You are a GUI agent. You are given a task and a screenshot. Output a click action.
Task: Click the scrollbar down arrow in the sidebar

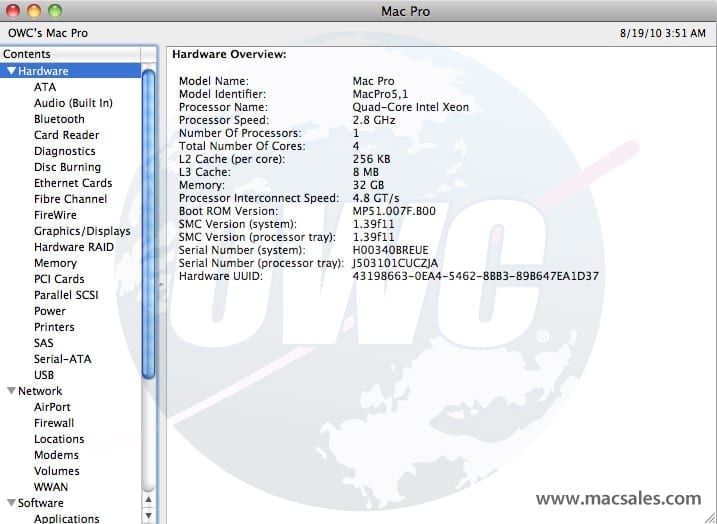[x=149, y=515]
